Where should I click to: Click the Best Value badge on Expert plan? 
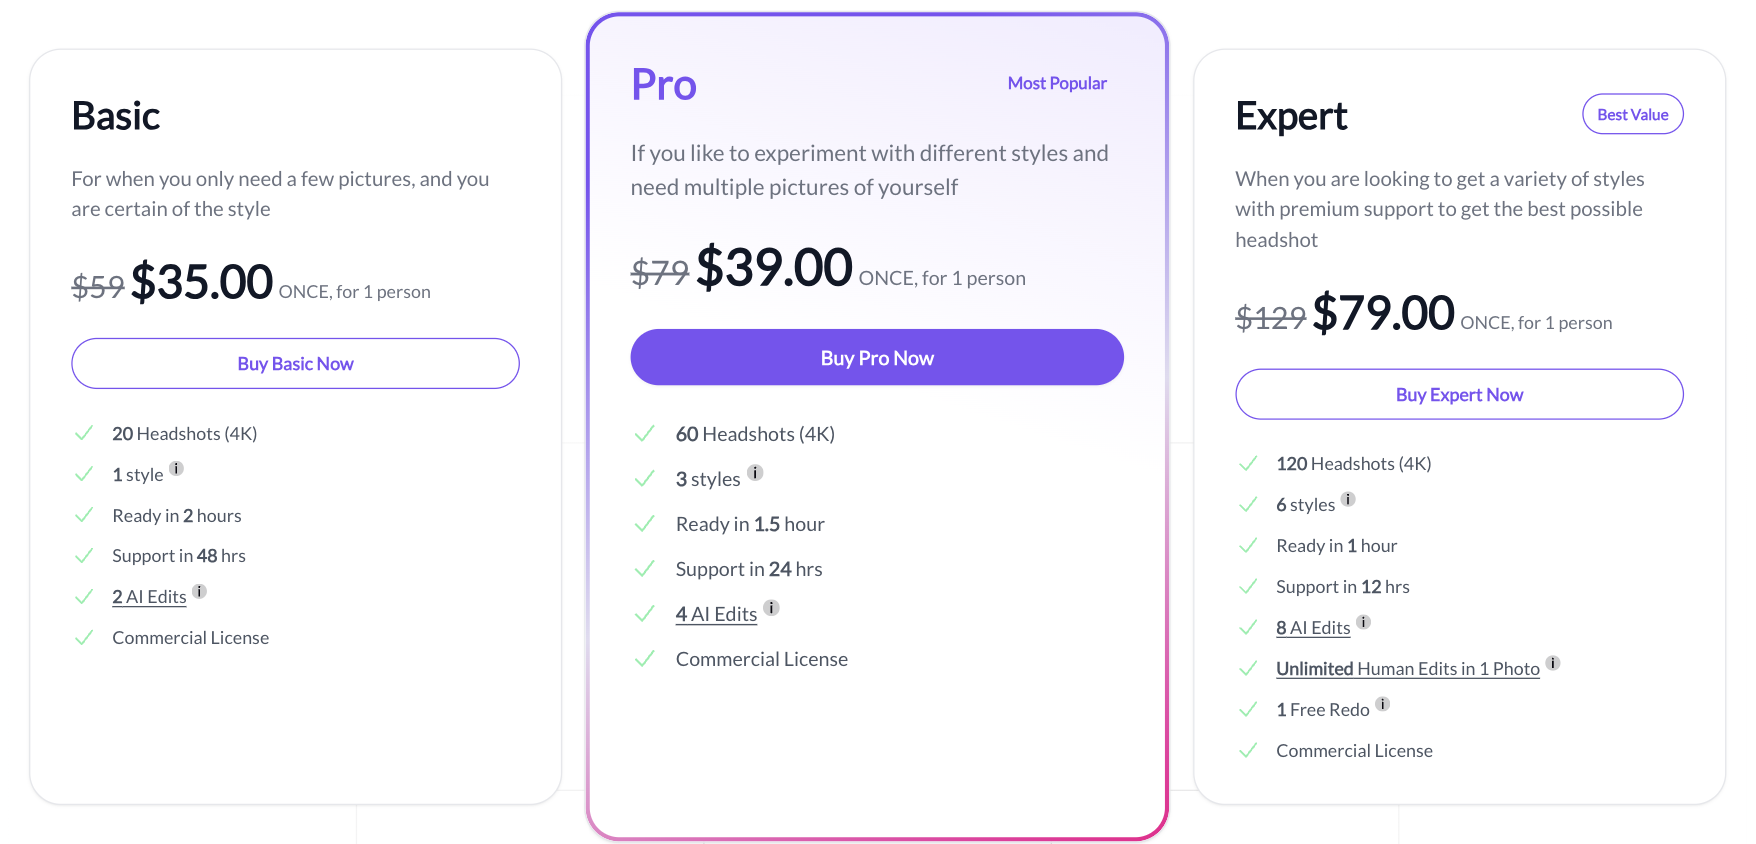pos(1632,114)
